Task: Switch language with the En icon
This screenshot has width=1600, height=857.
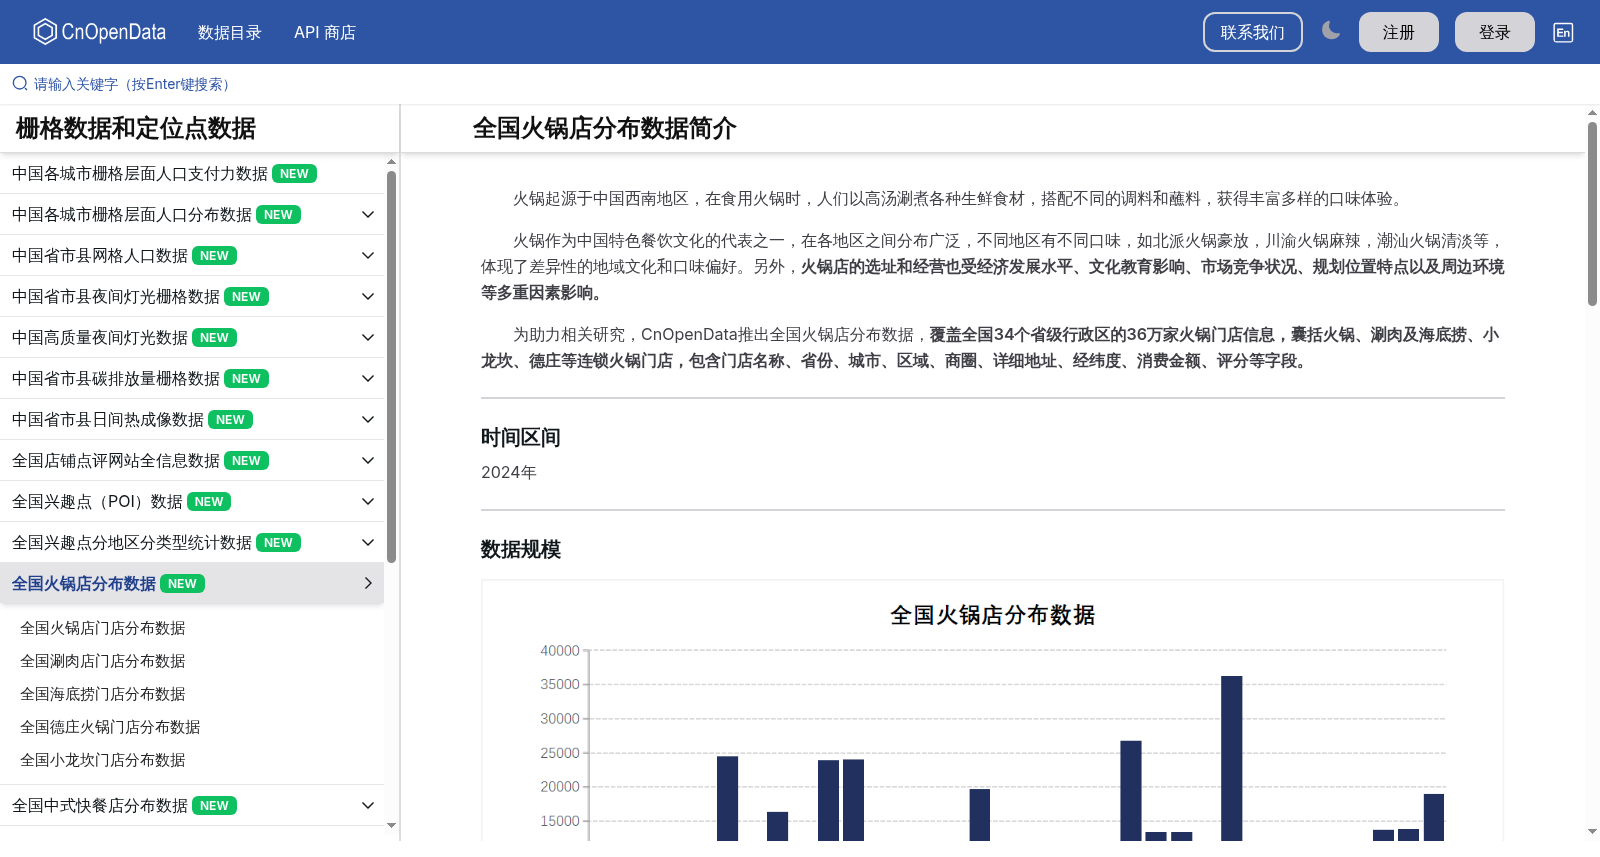Action: coord(1563,32)
